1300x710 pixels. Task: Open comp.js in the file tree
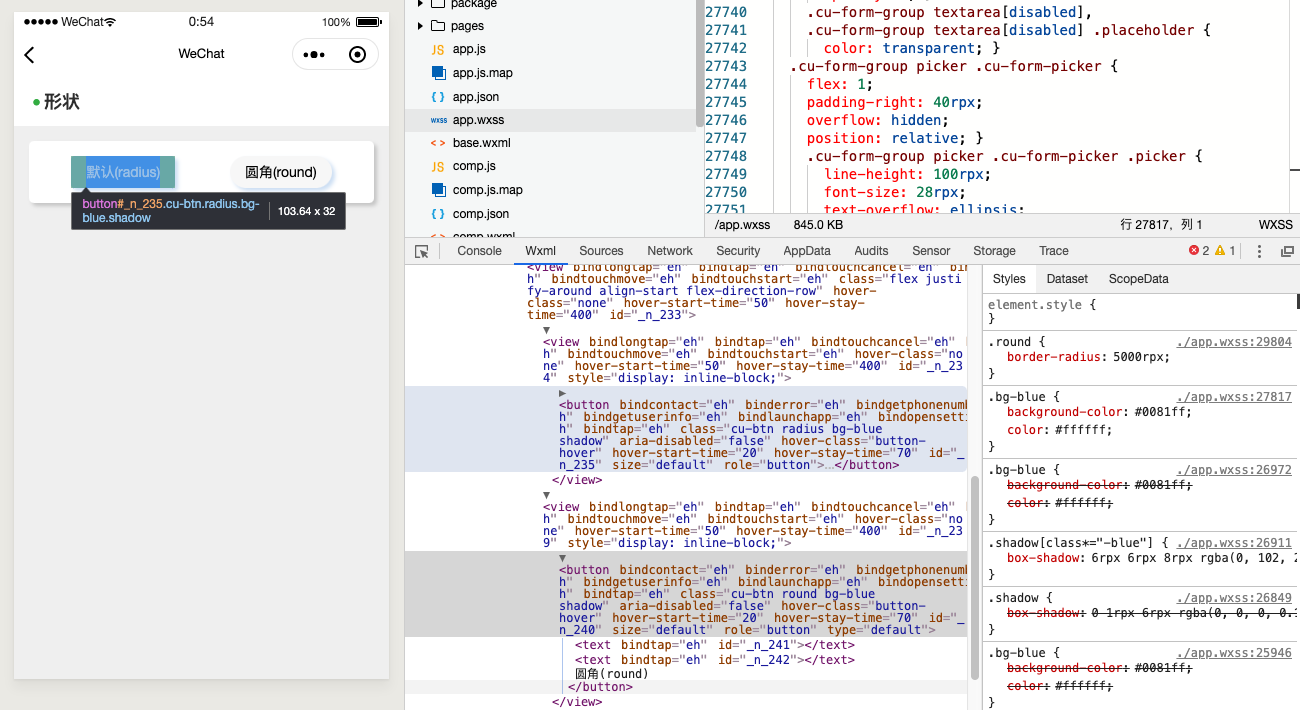pyautogui.click(x=551, y=166)
